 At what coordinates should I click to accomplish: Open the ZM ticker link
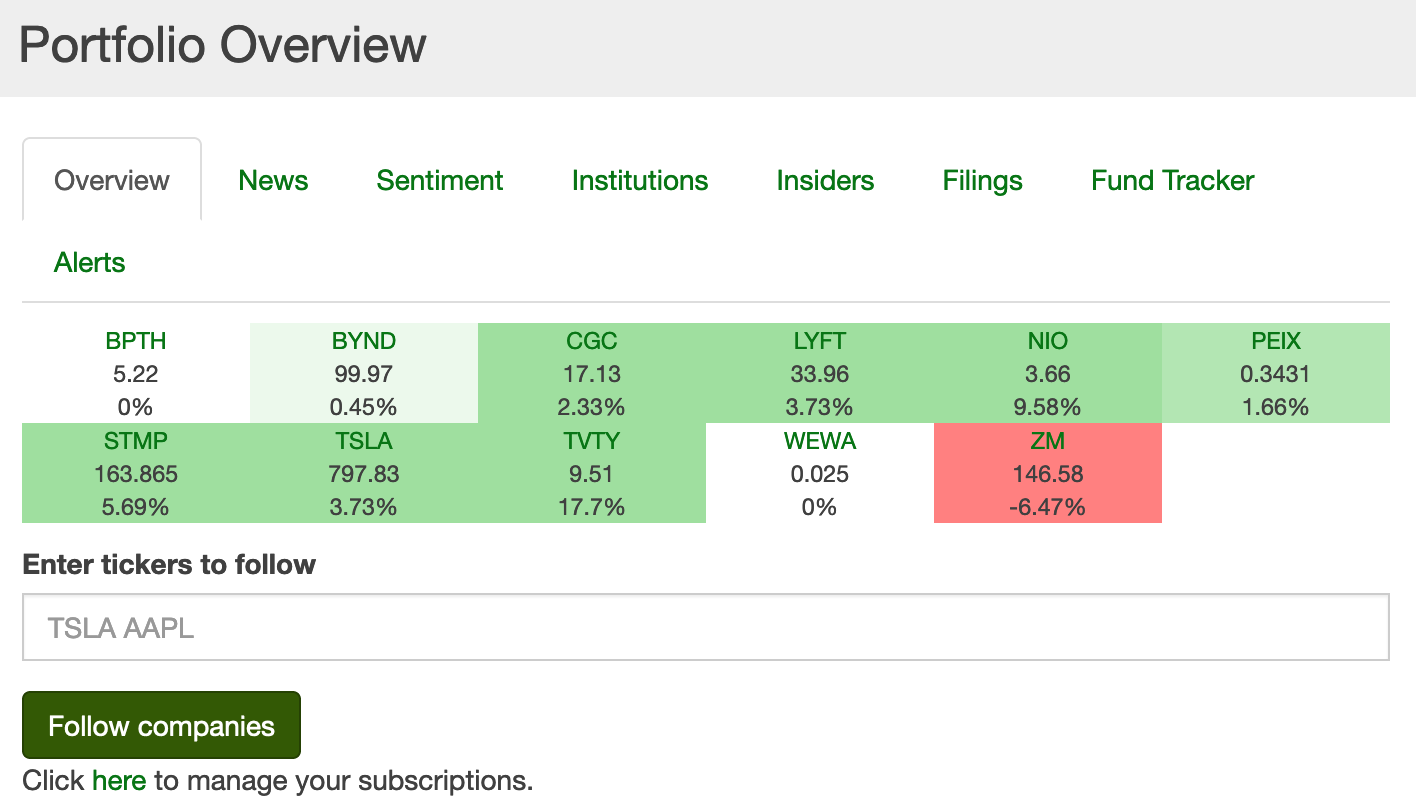pos(1048,441)
